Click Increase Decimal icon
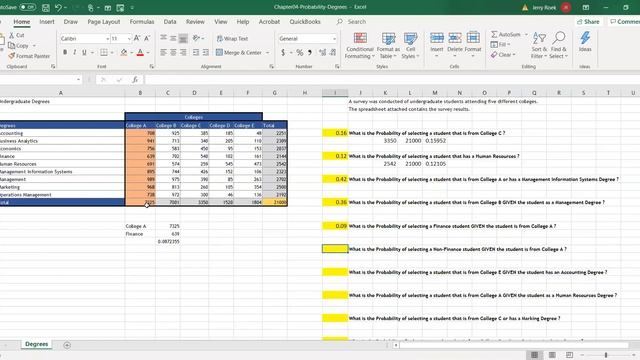Screen dimensions: 640x360 pyautogui.click(x=322, y=53)
